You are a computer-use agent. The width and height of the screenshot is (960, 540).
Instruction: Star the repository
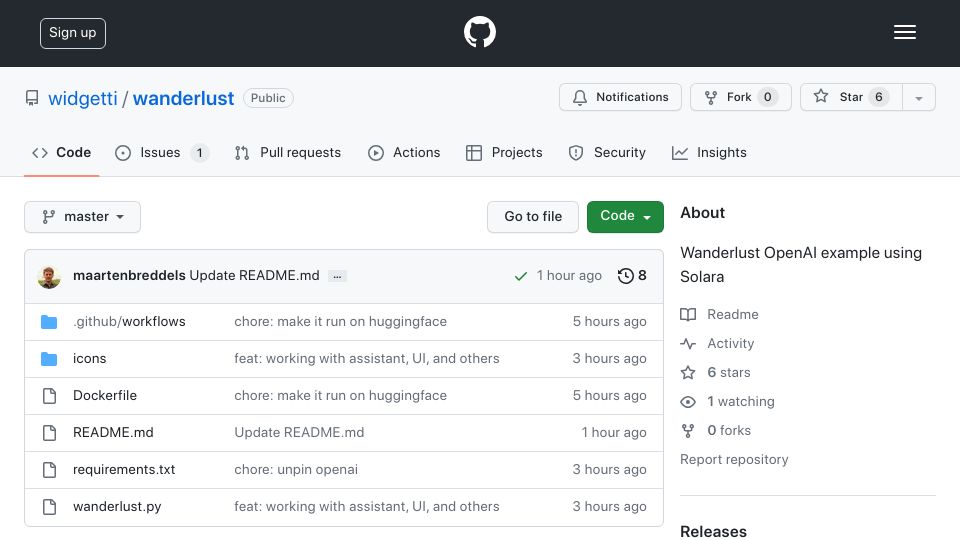pos(851,97)
